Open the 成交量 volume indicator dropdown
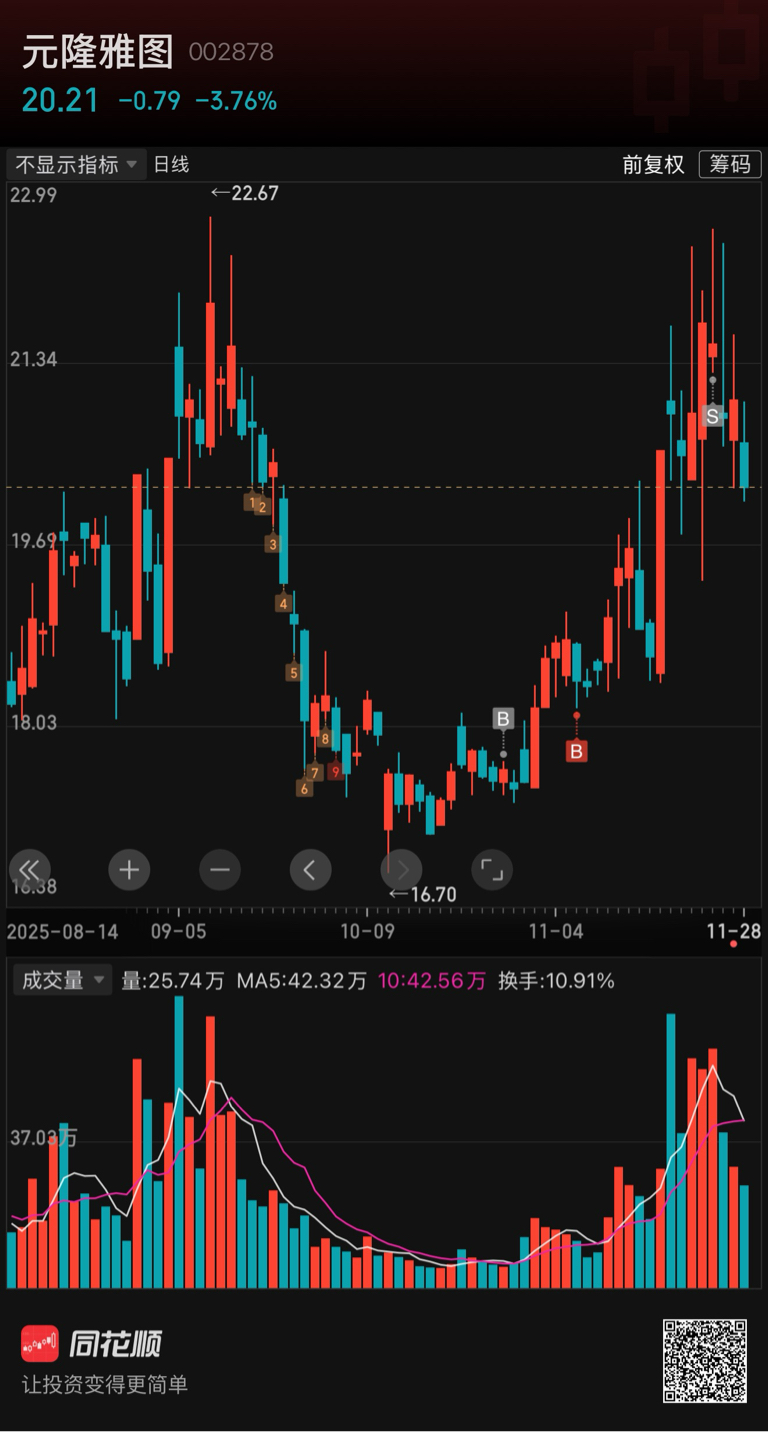The width and height of the screenshot is (768, 1432). coord(61,980)
